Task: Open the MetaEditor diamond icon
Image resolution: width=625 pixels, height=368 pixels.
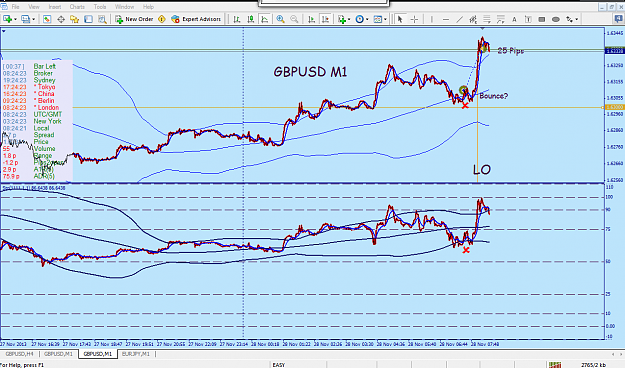Action: (x=162, y=19)
